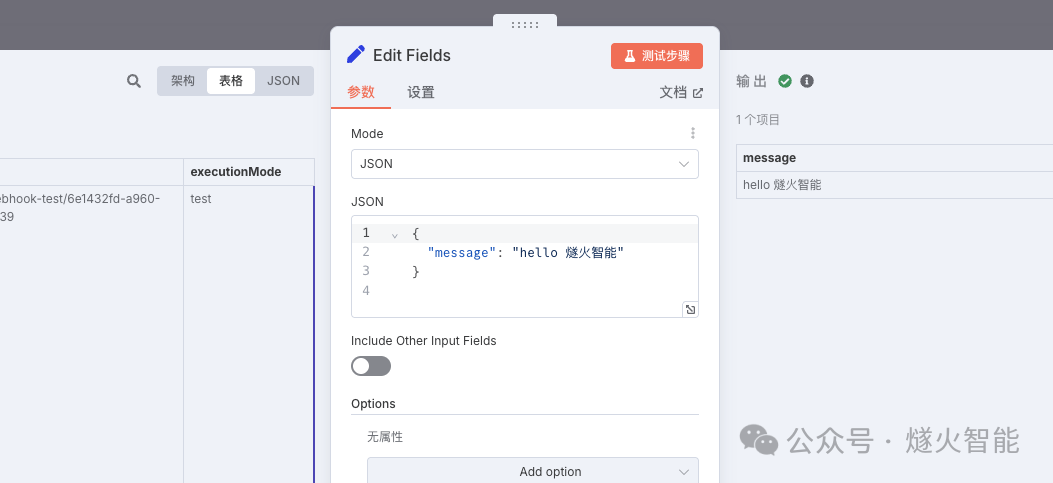Select the JSON view tab in input panel
The image size is (1053, 483).
283,81
